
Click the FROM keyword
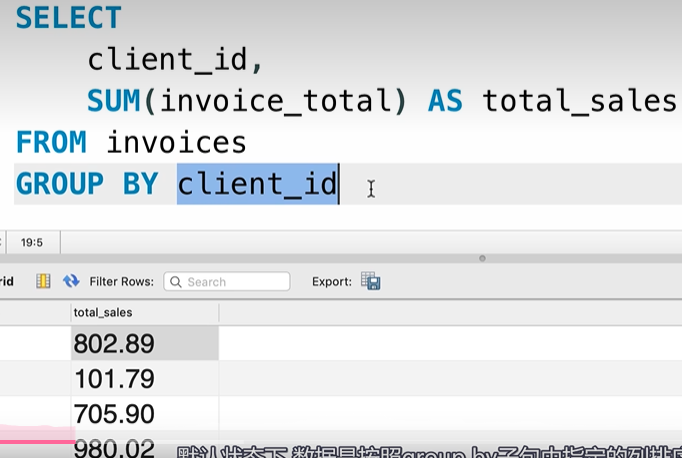(51, 142)
